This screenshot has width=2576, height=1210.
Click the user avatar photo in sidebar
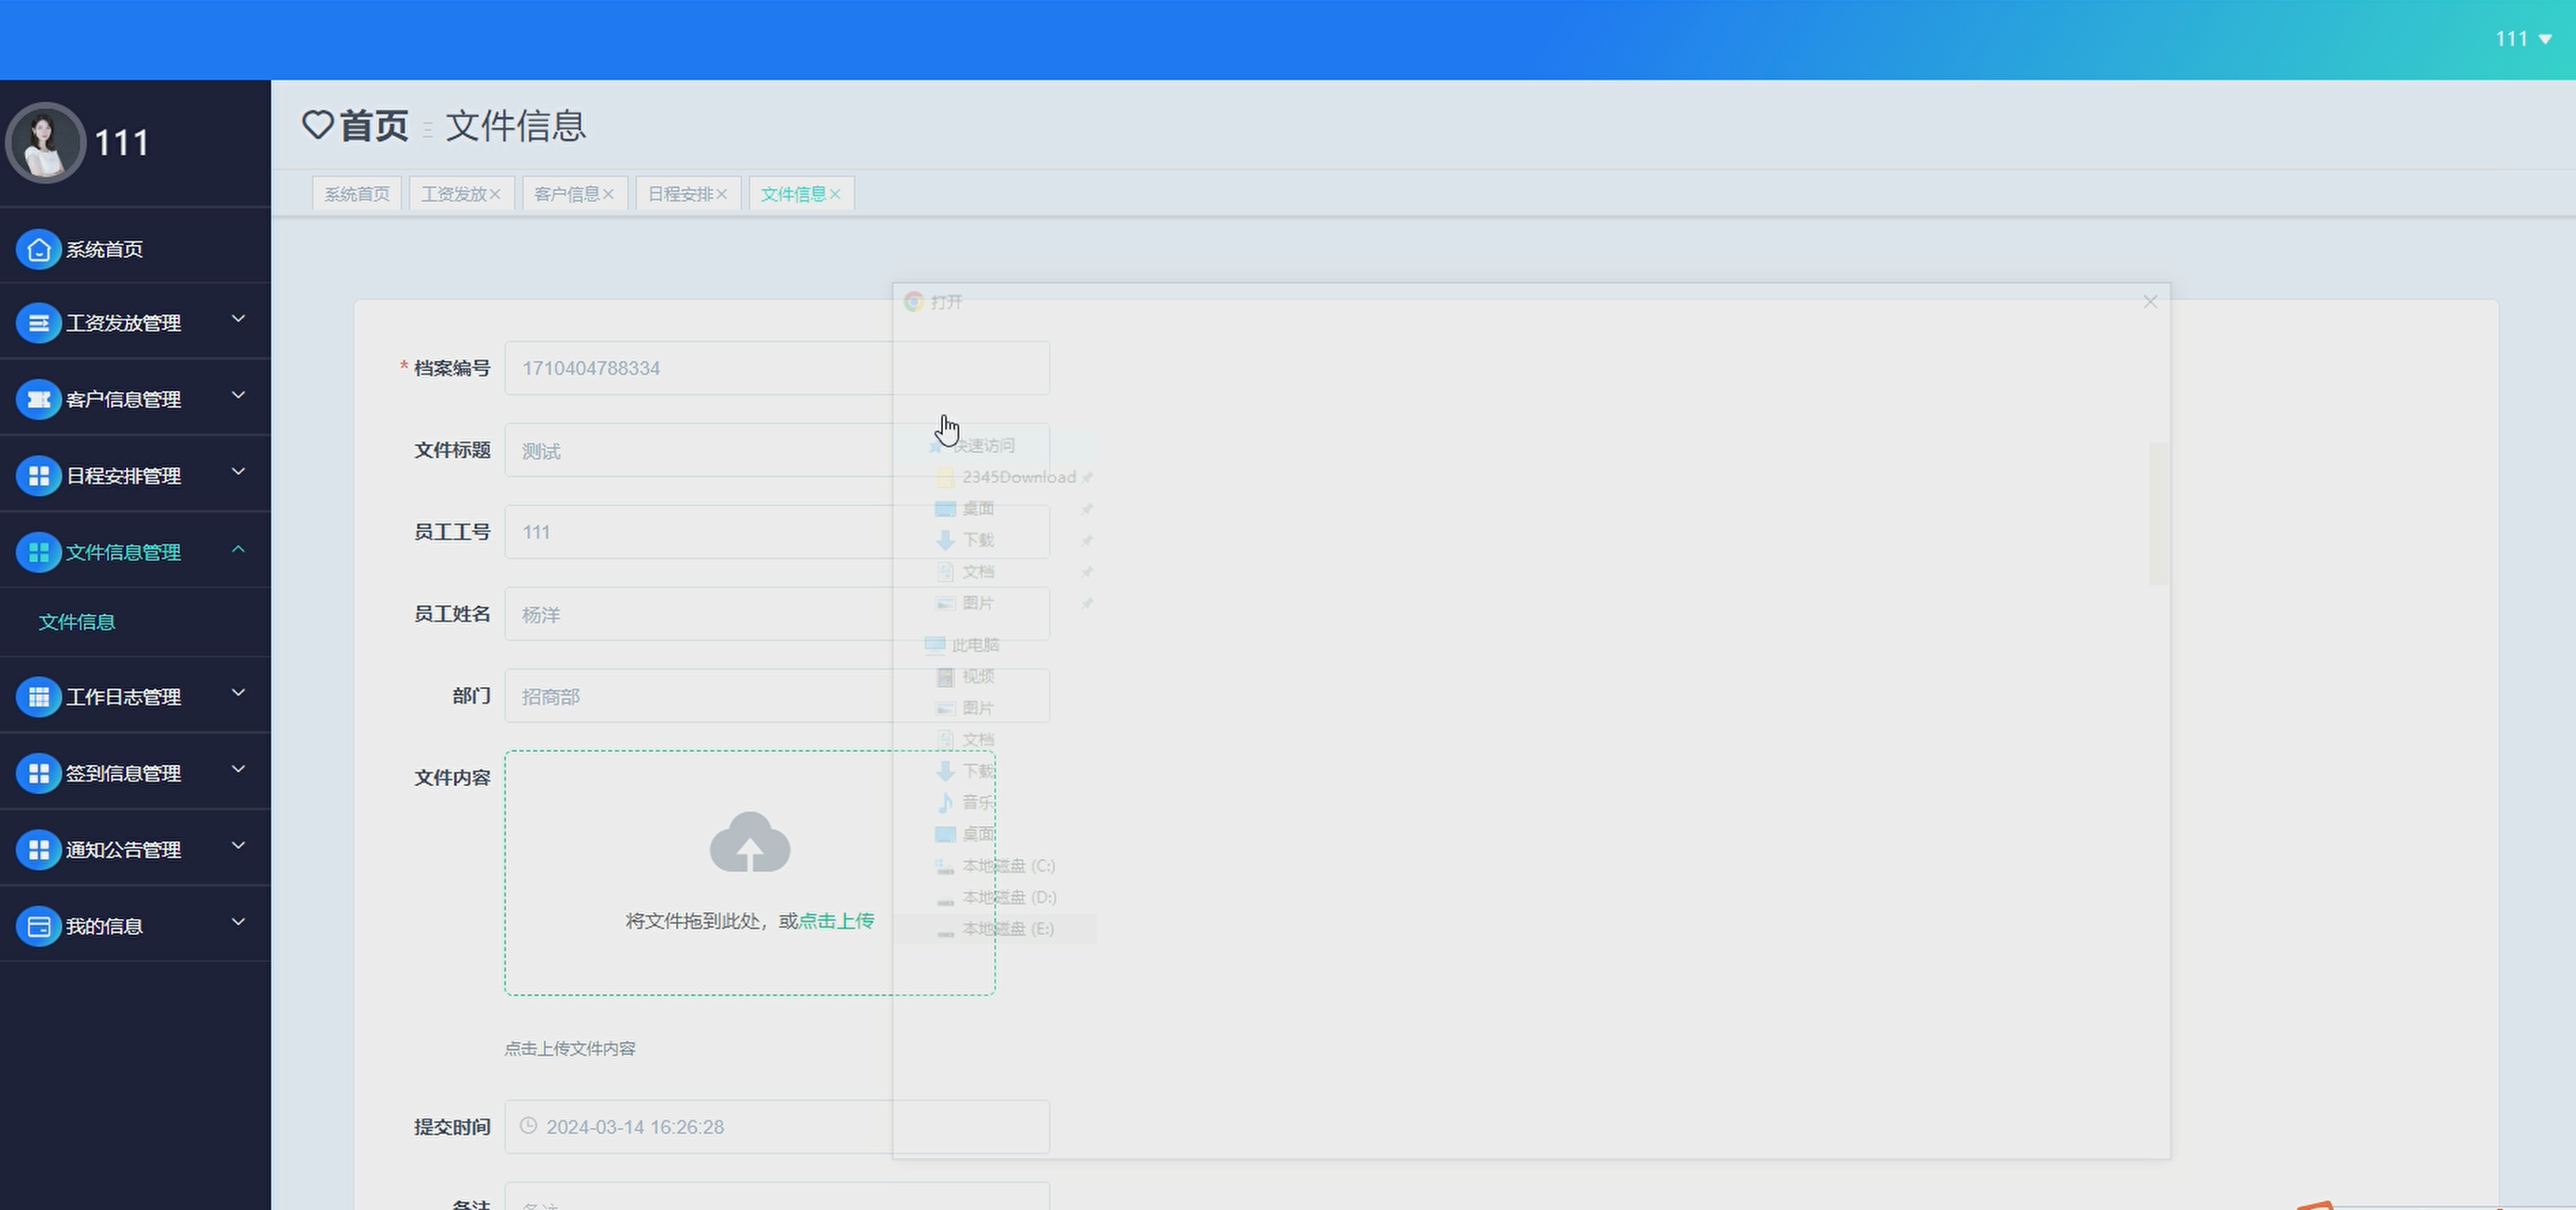coord(45,143)
